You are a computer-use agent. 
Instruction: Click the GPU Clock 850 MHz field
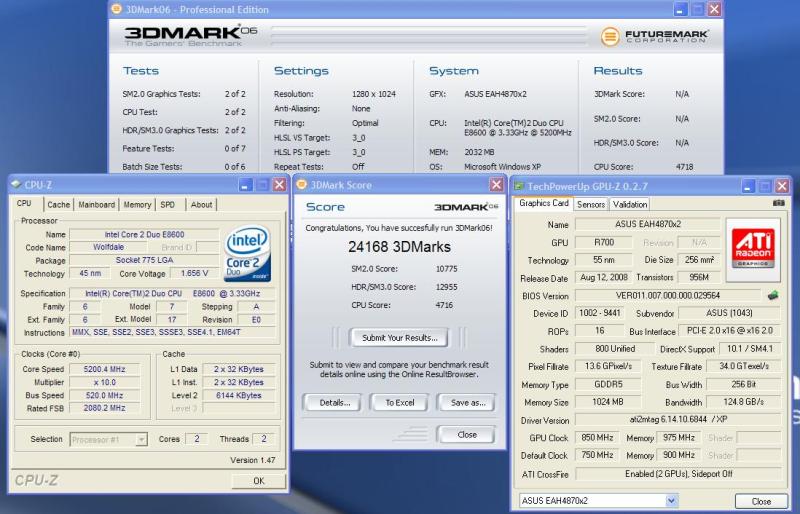[x=597, y=438]
